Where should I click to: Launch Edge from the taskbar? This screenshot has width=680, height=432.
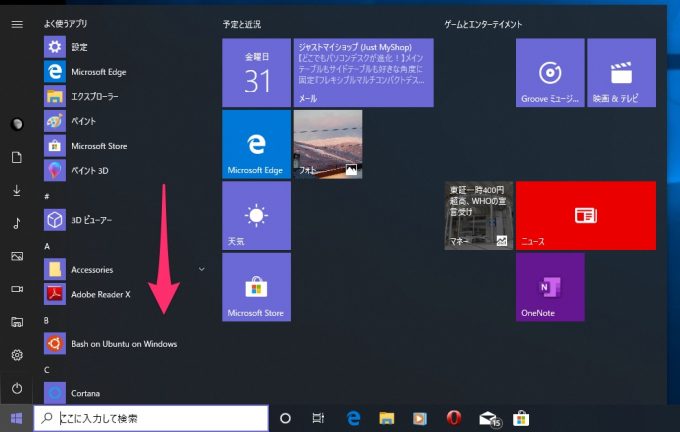coord(353,419)
